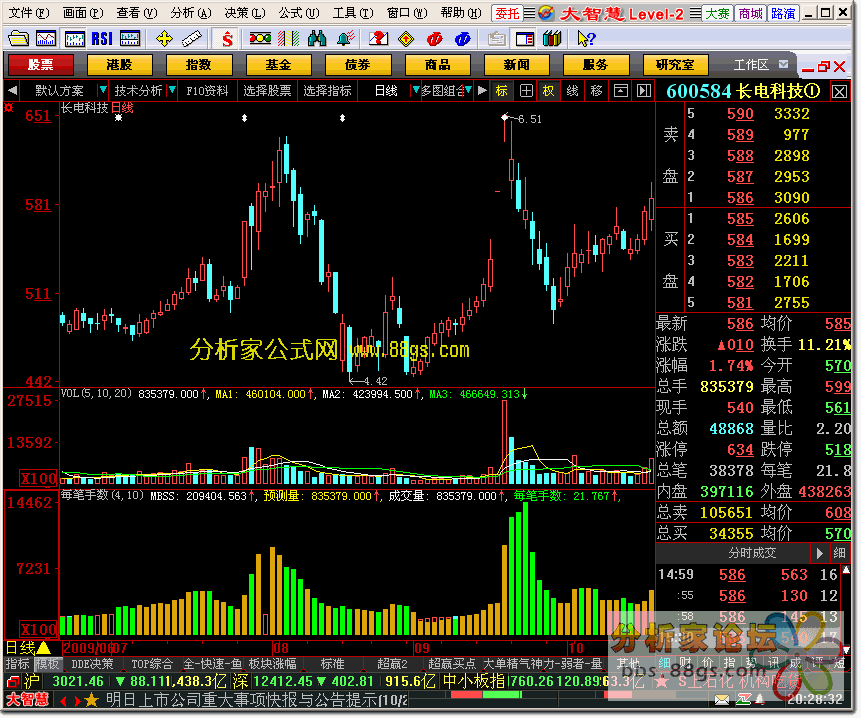Toggle the 移 move button
Screen dimensions: 861x718
(597, 91)
